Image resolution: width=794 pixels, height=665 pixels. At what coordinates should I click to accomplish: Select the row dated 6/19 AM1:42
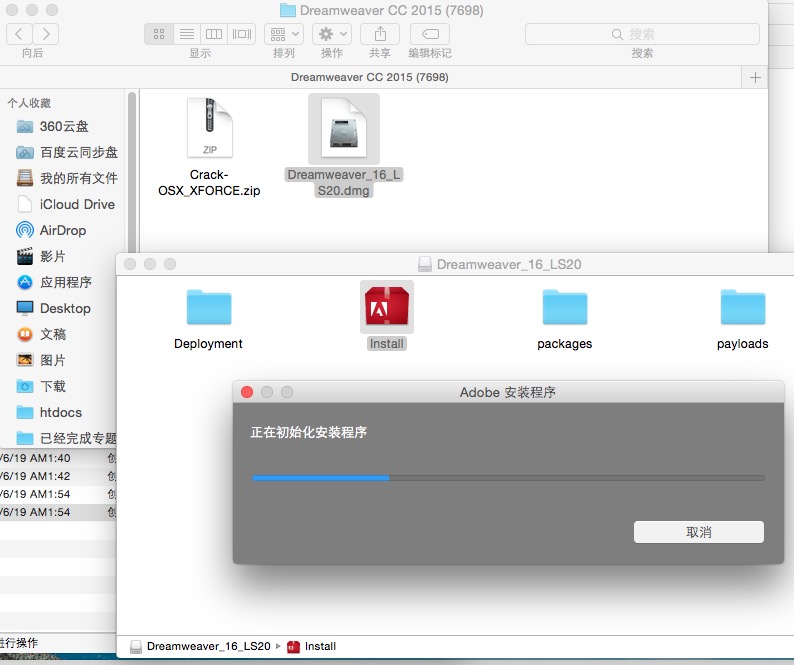(58, 476)
